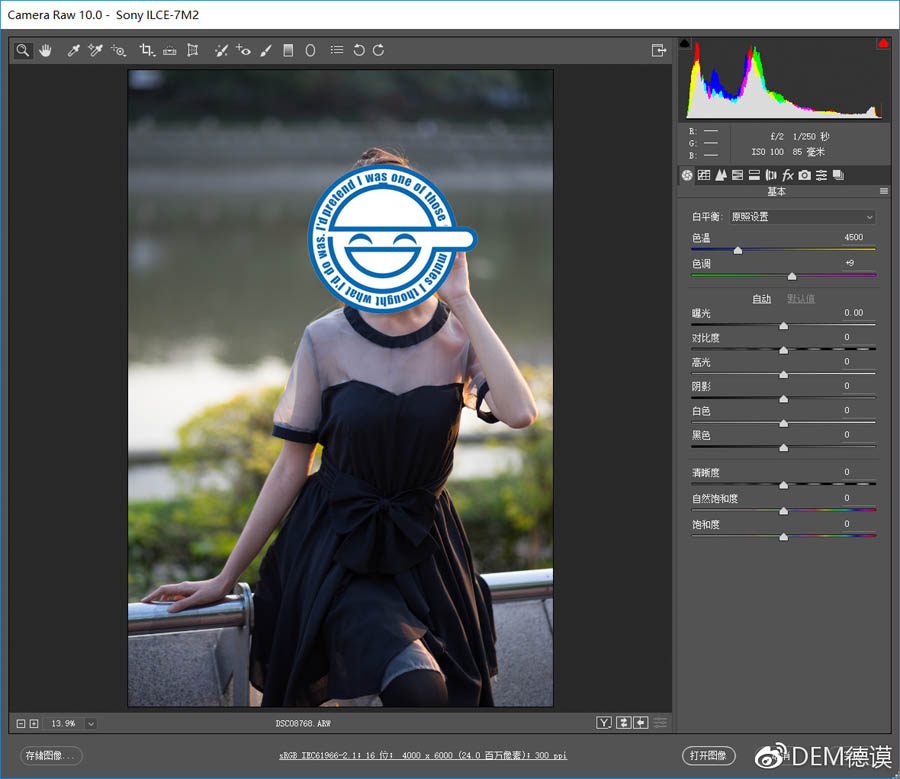Toggle the shadow clipping warning
The image size is (900, 779).
[685, 44]
